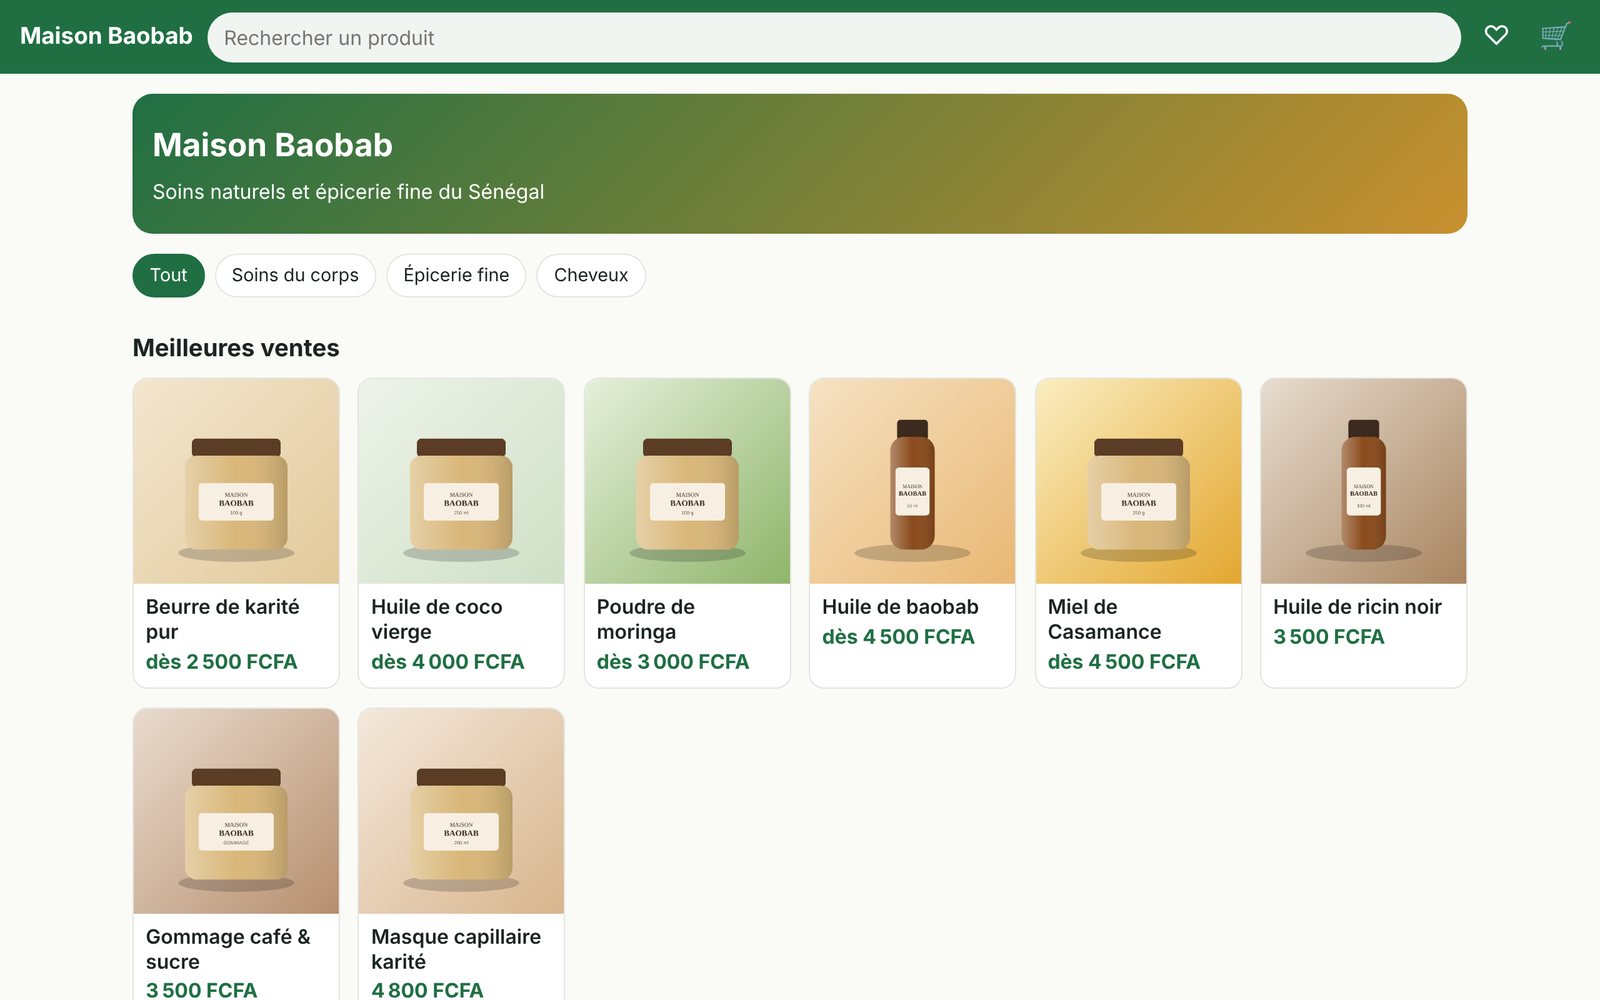Open the wishlist heart icon
This screenshot has width=1600, height=1000.
point(1496,36)
